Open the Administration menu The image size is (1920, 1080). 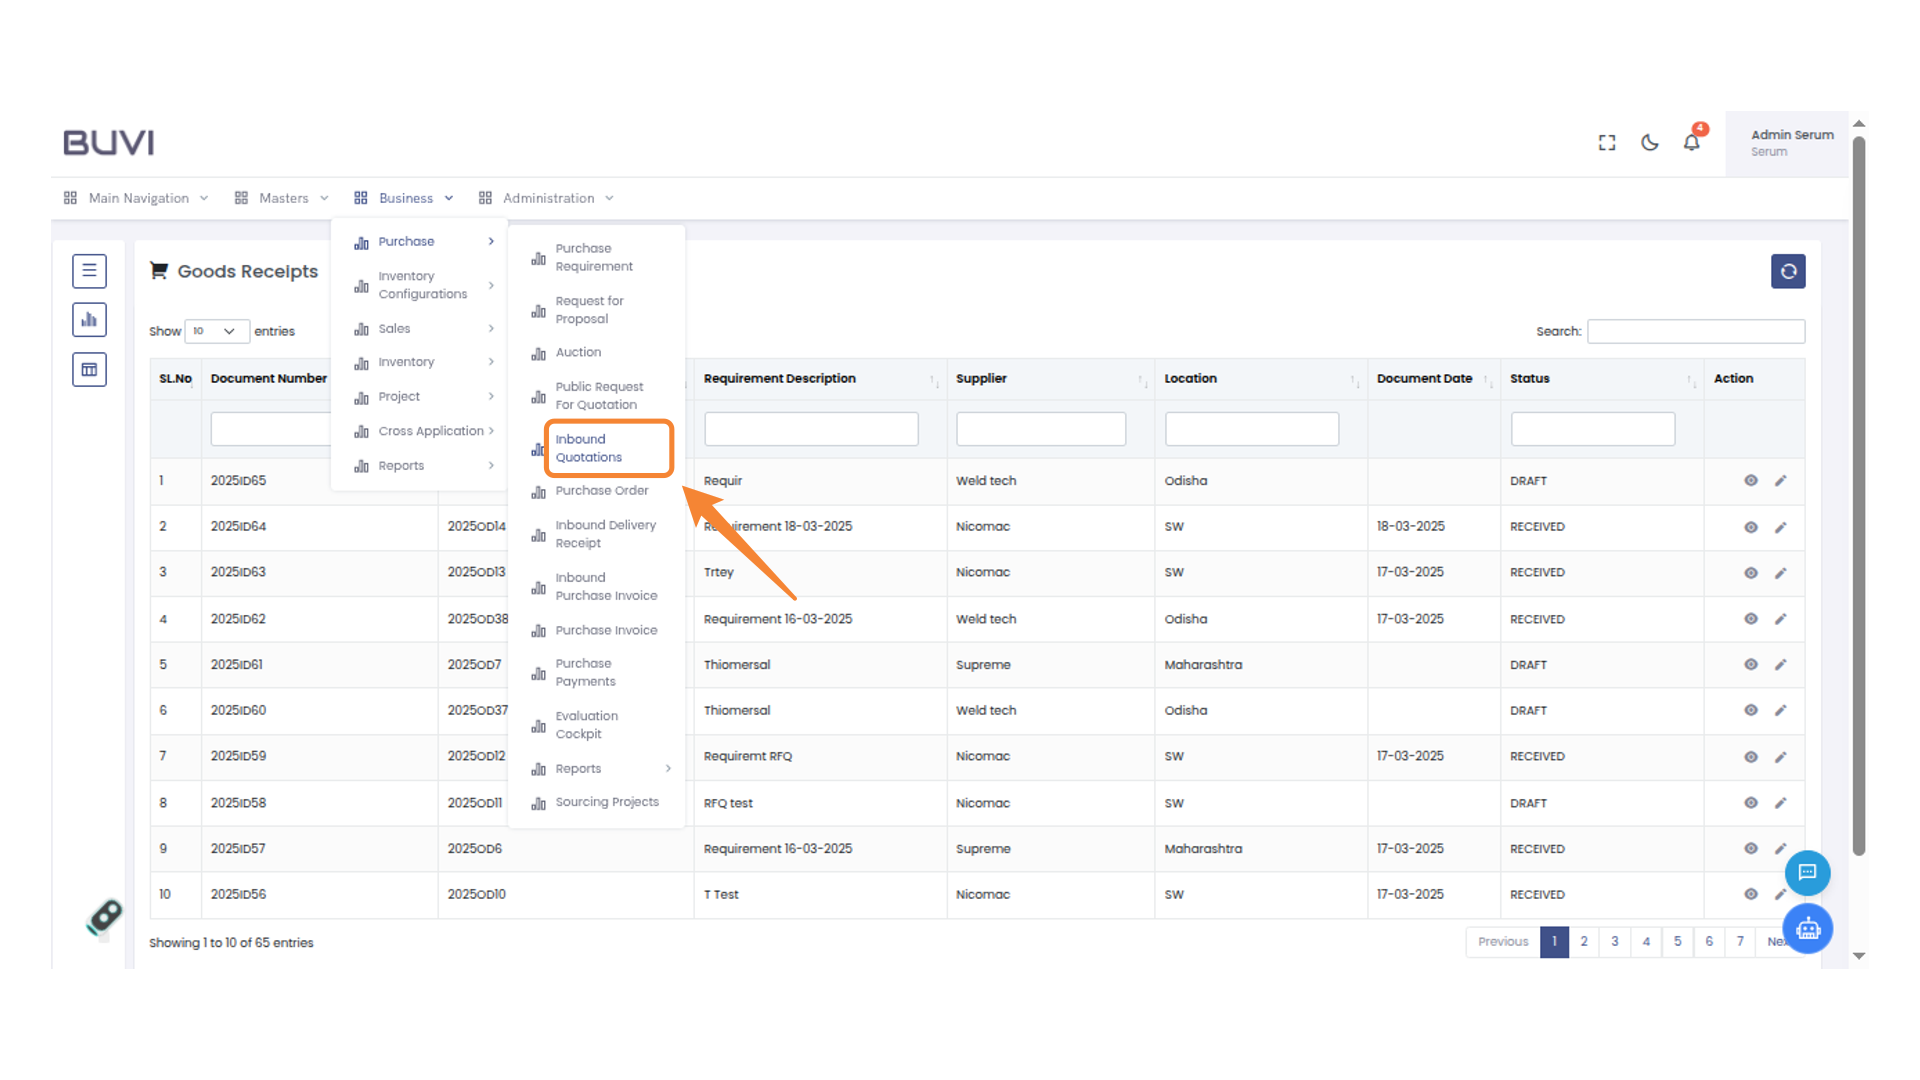[546, 197]
